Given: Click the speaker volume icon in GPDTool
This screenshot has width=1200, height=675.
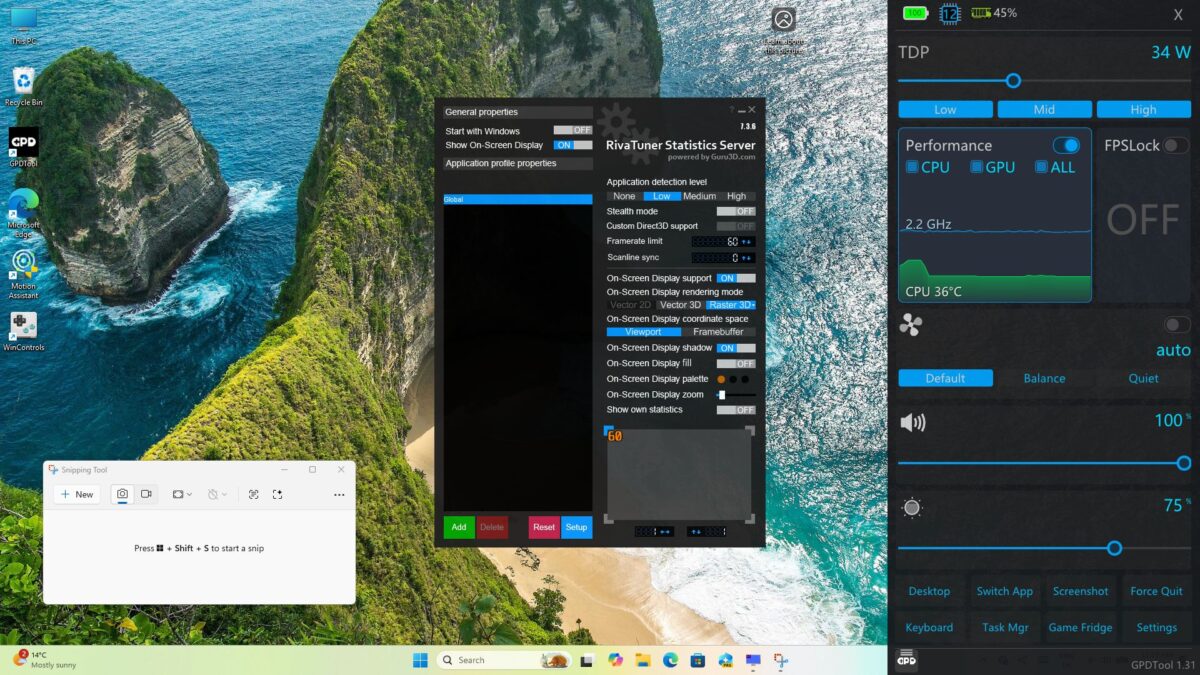Looking at the screenshot, I should (x=914, y=421).
